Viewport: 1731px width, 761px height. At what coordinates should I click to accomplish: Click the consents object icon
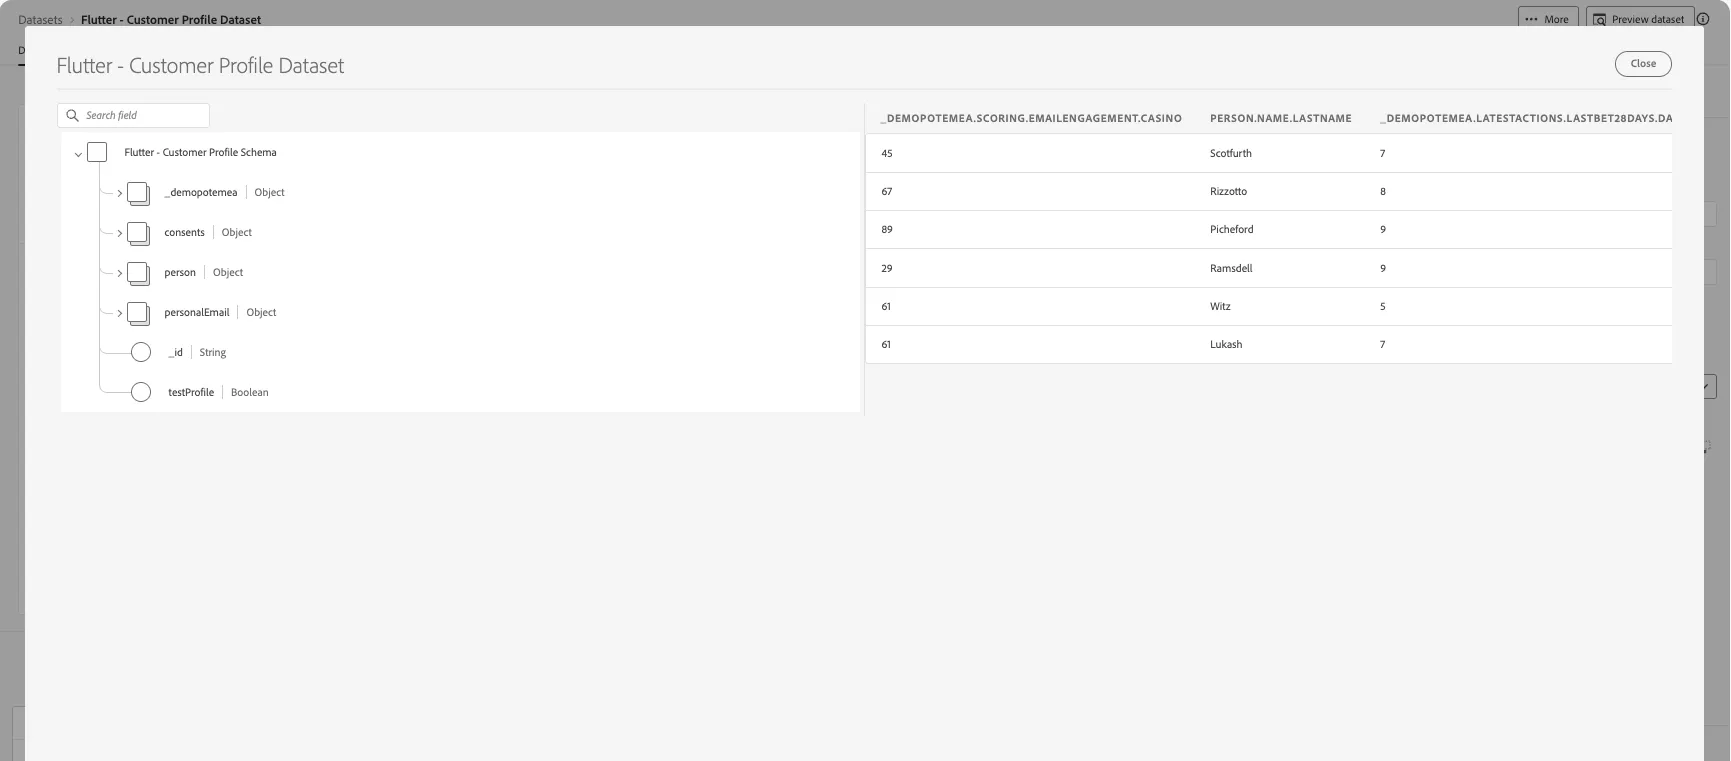[x=138, y=233]
